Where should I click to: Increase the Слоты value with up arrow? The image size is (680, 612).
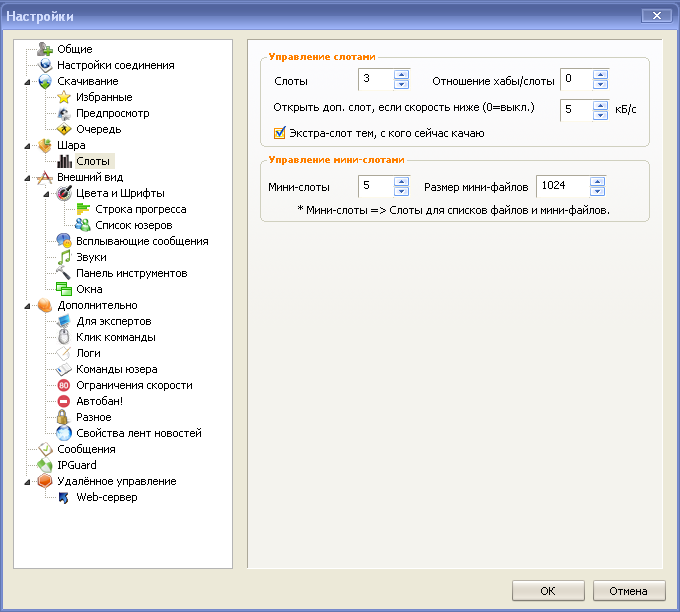pos(401,74)
